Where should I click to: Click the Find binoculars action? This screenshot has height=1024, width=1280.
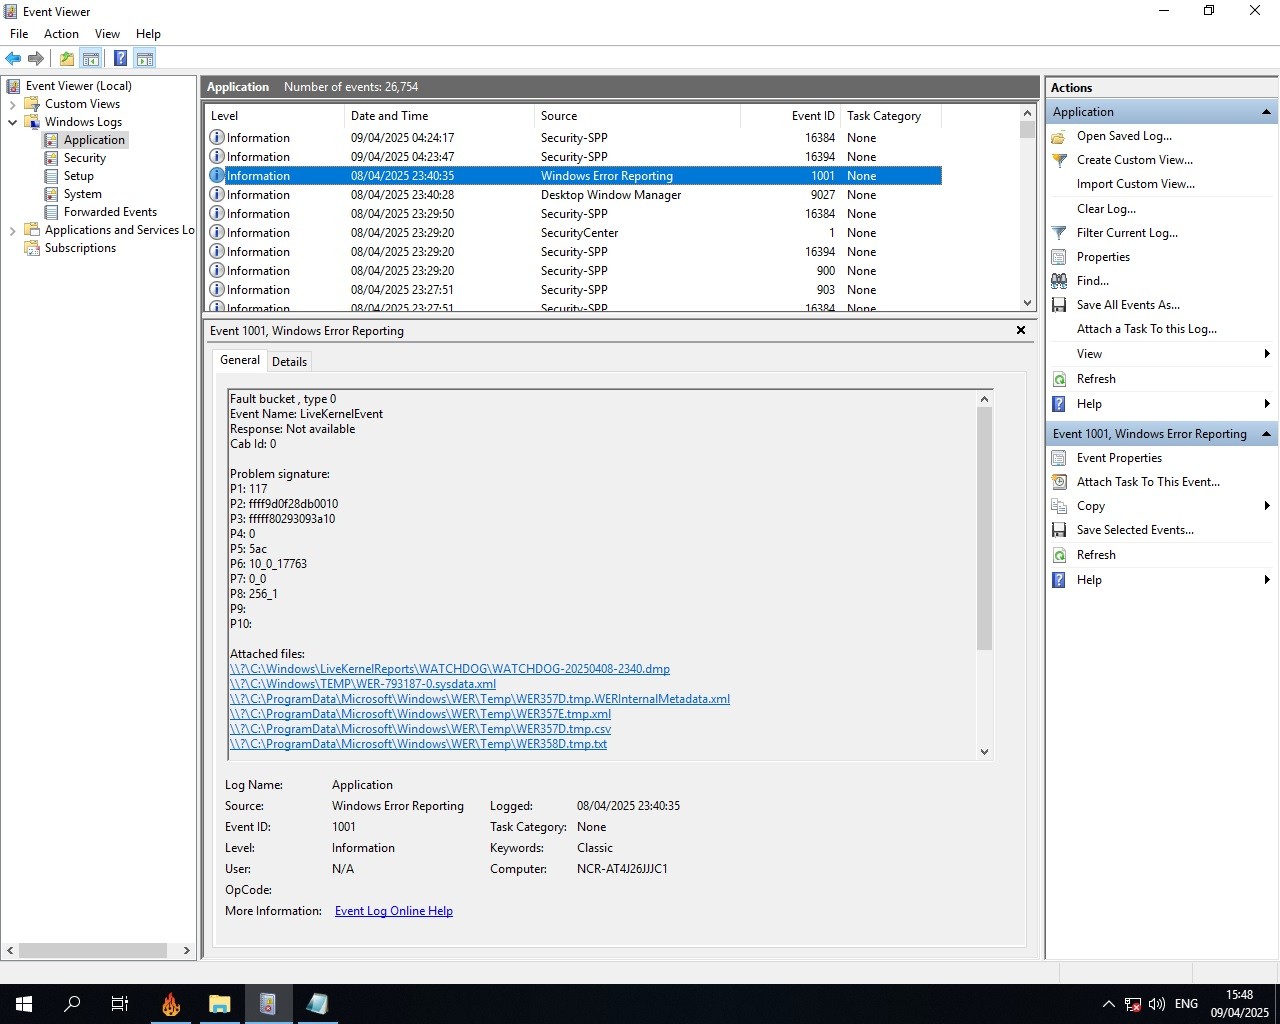click(1092, 281)
